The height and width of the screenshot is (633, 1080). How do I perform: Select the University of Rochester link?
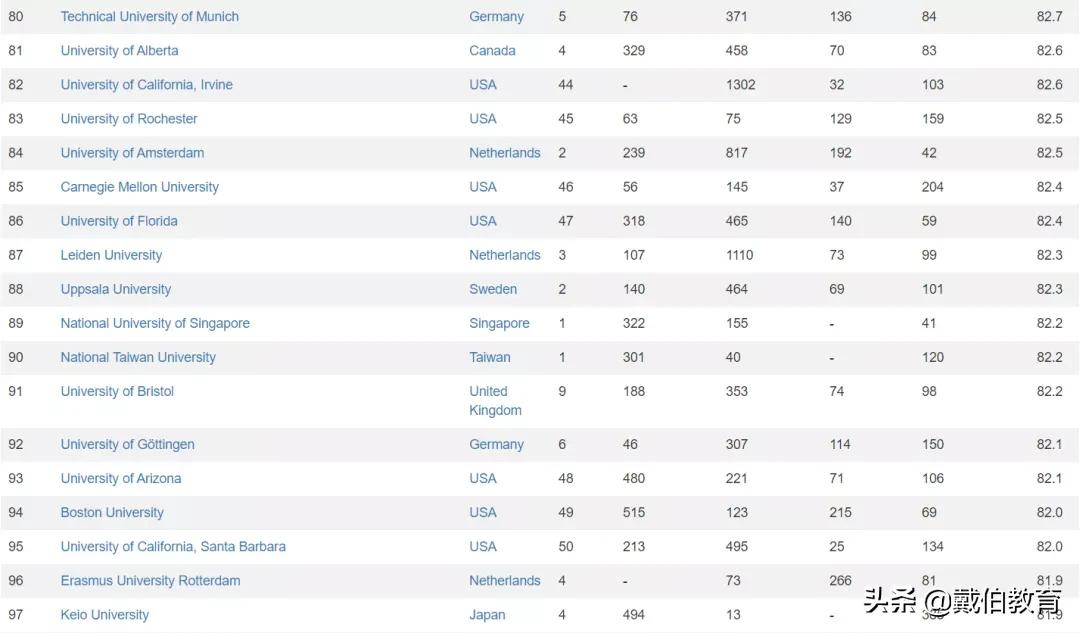click(x=129, y=119)
